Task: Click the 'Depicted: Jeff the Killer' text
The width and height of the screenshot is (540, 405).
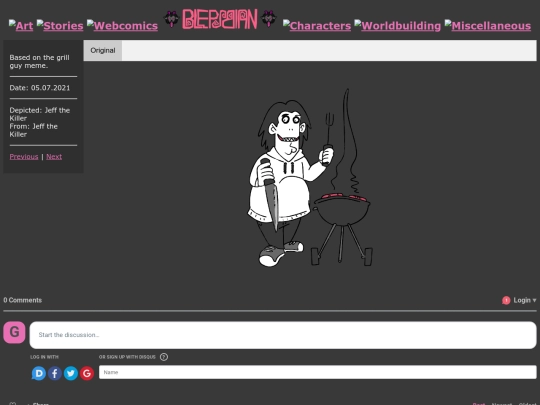Action: point(40,114)
